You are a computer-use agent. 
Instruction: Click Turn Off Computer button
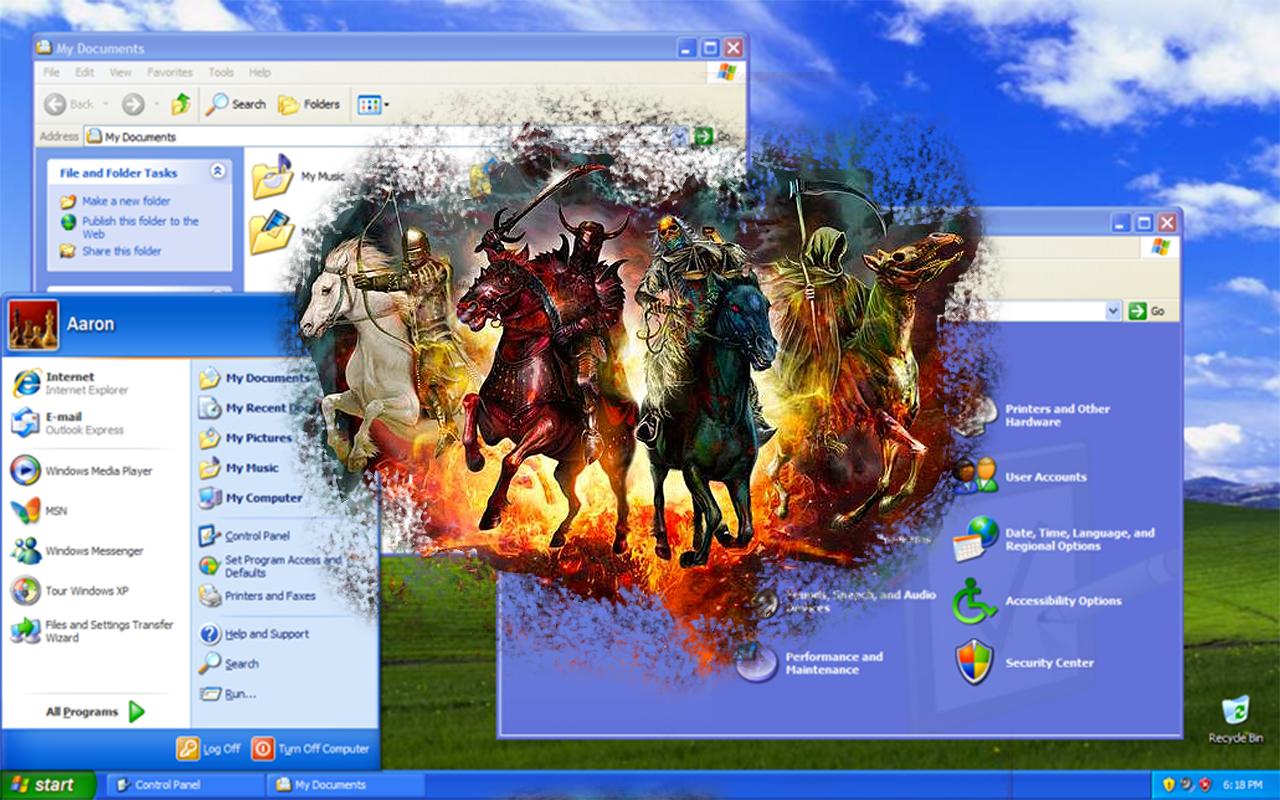click(311, 748)
